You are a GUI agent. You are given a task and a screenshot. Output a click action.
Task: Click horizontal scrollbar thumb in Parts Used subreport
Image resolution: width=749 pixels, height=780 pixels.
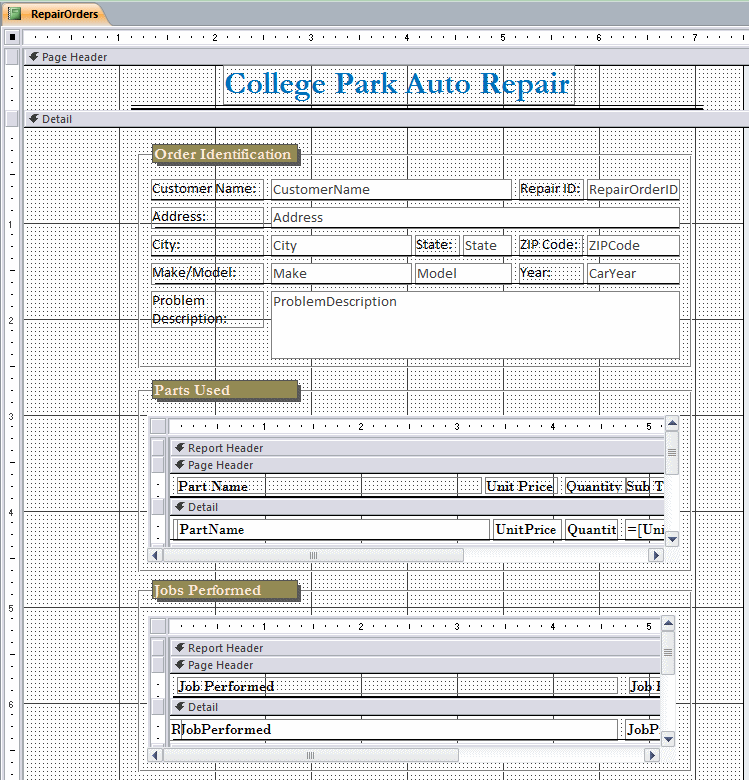[x=313, y=555]
